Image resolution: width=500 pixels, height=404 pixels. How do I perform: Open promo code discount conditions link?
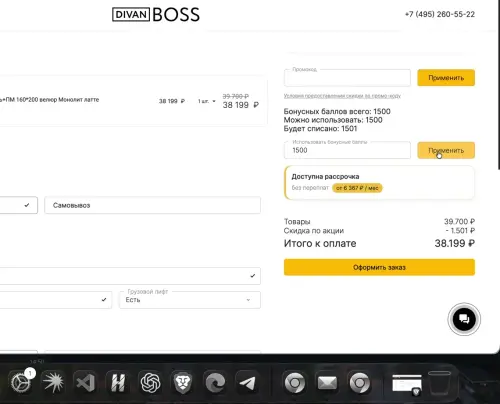[342, 96]
